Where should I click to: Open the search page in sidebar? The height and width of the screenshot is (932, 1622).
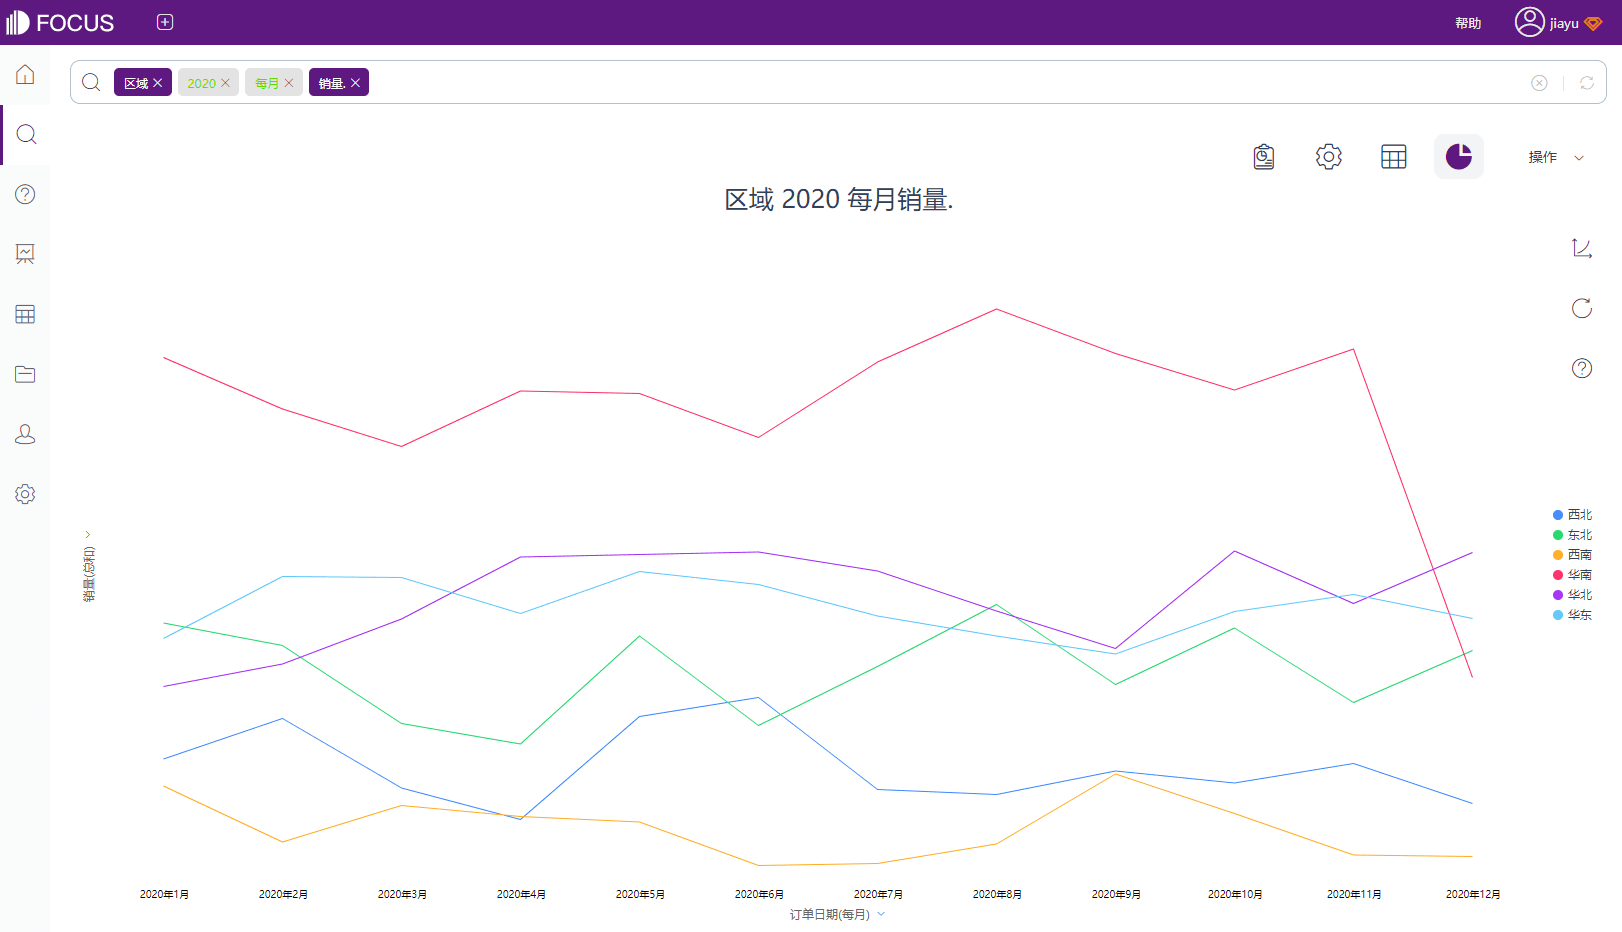click(x=26, y=134)
